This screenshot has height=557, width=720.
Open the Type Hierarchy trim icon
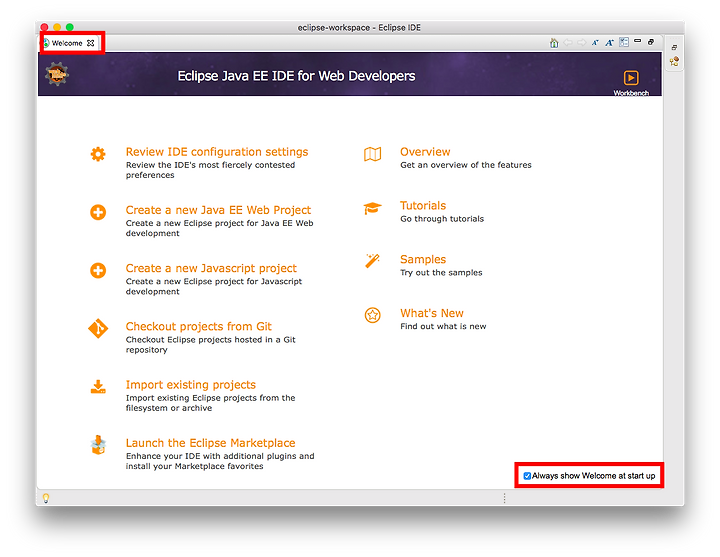click(674, 61)
